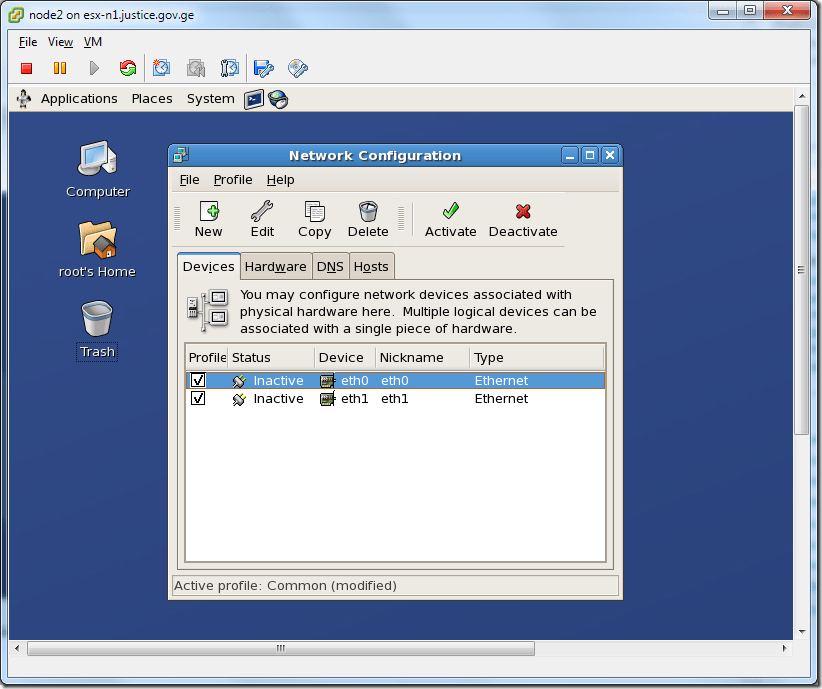Screen dimensions: 822x689
Task: Switch to the Hosts tab
Action: [371, 266]
